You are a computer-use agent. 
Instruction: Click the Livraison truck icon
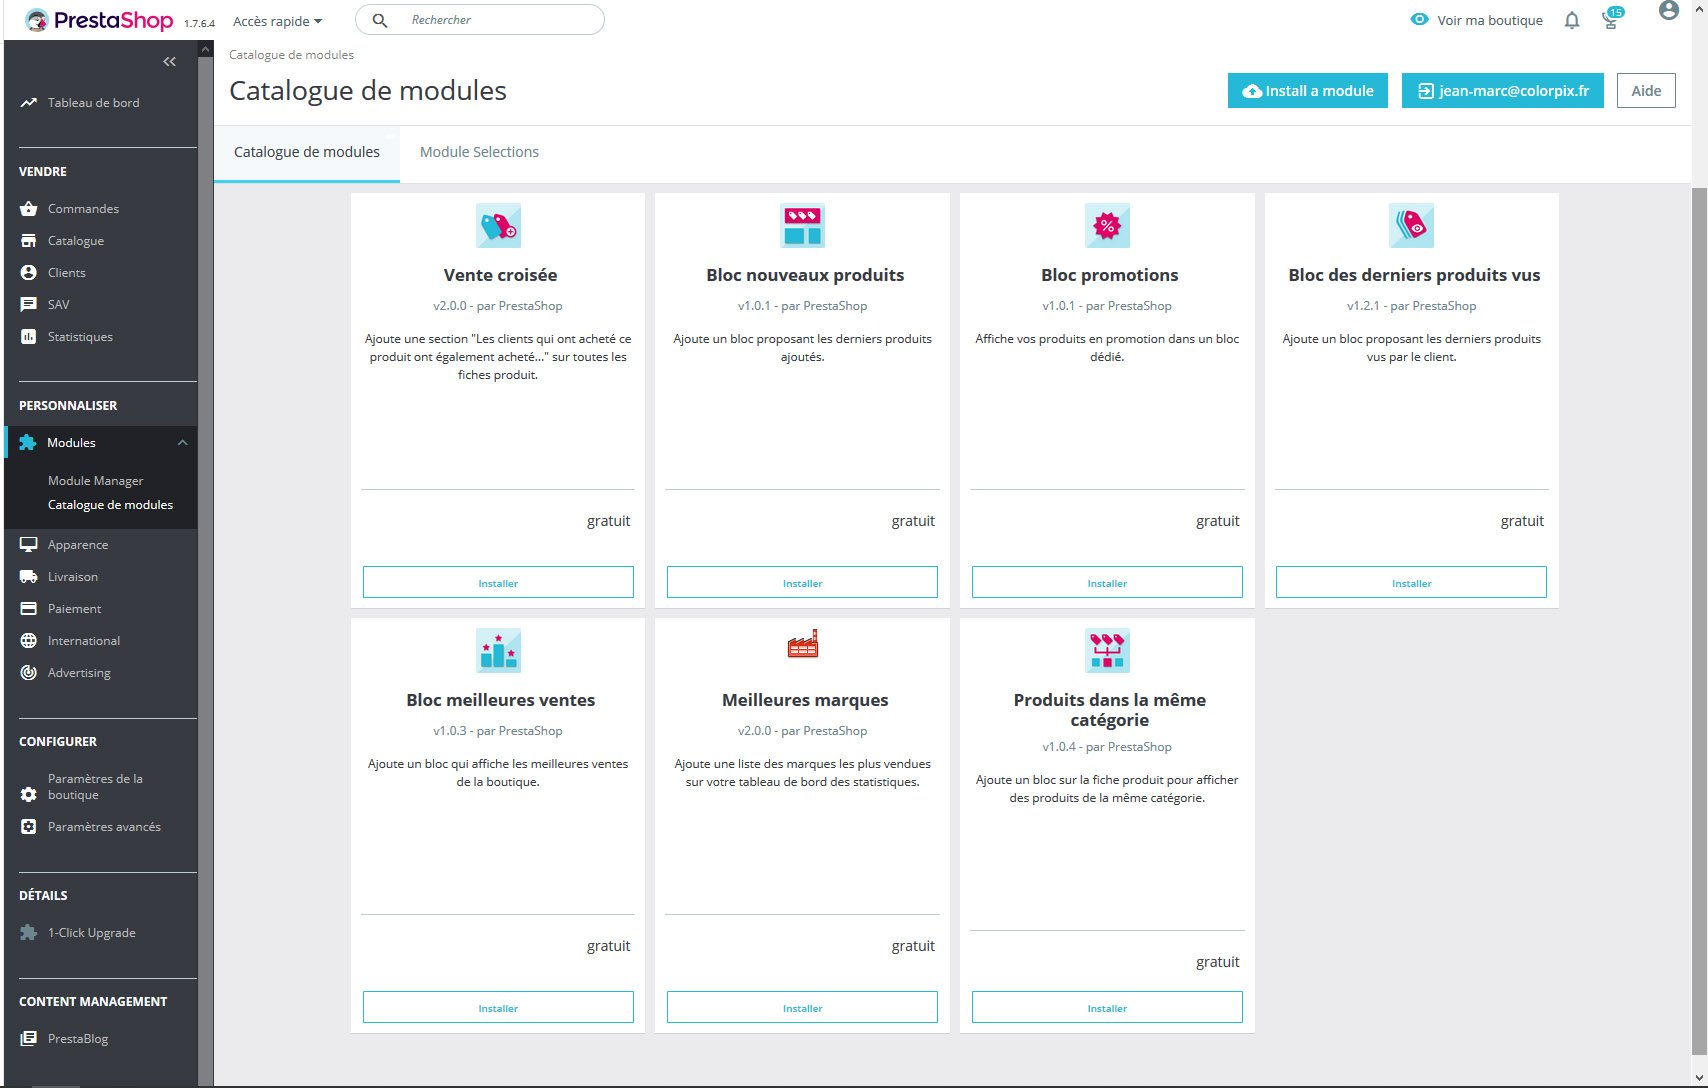[x=29, y=577]
